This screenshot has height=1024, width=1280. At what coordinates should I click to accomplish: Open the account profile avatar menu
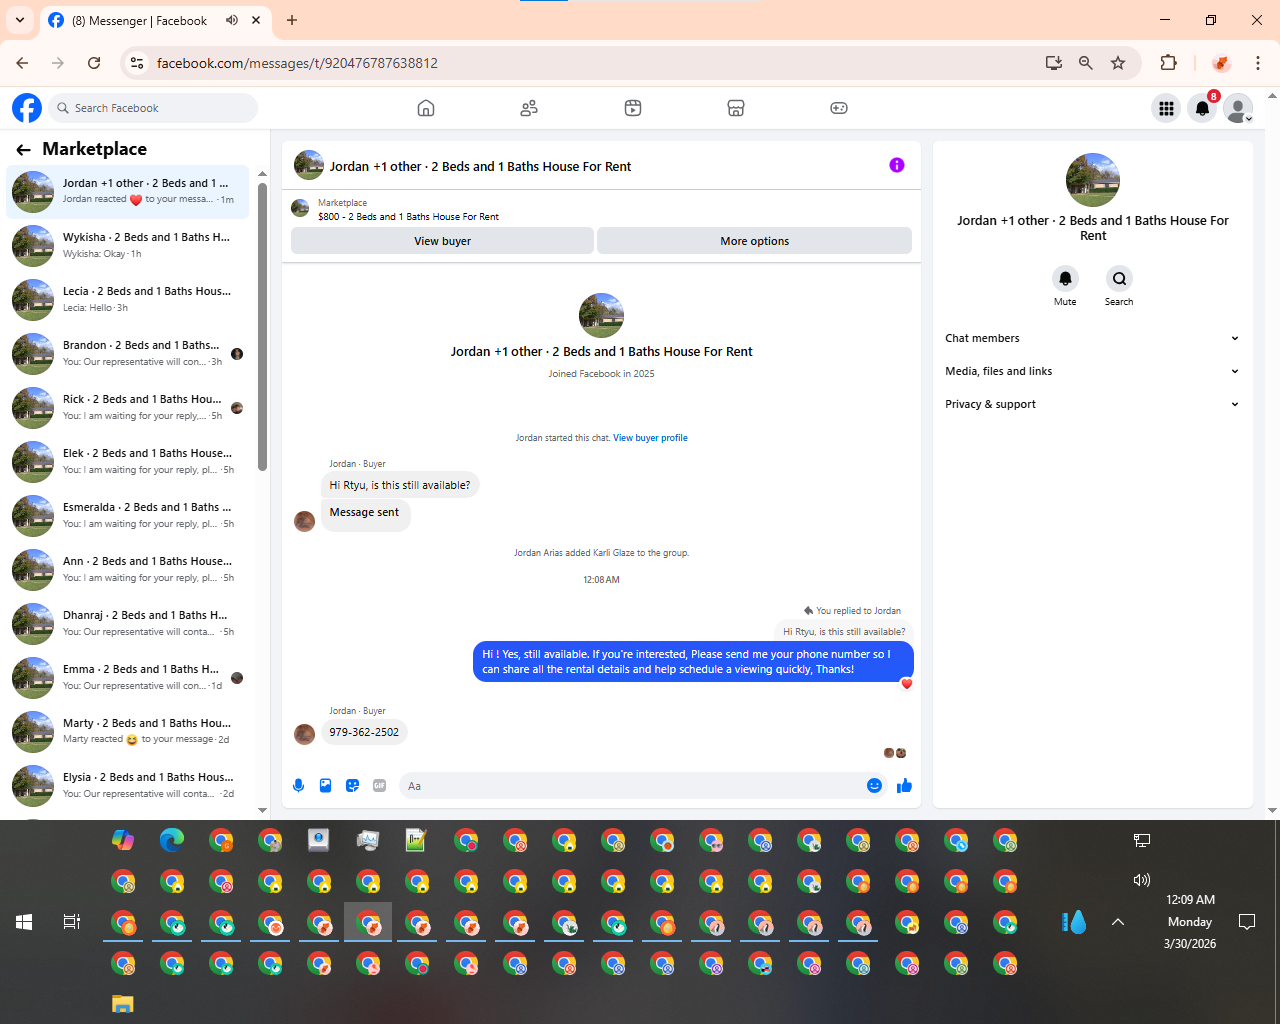pyautogui.click(x=1238, y=108)
